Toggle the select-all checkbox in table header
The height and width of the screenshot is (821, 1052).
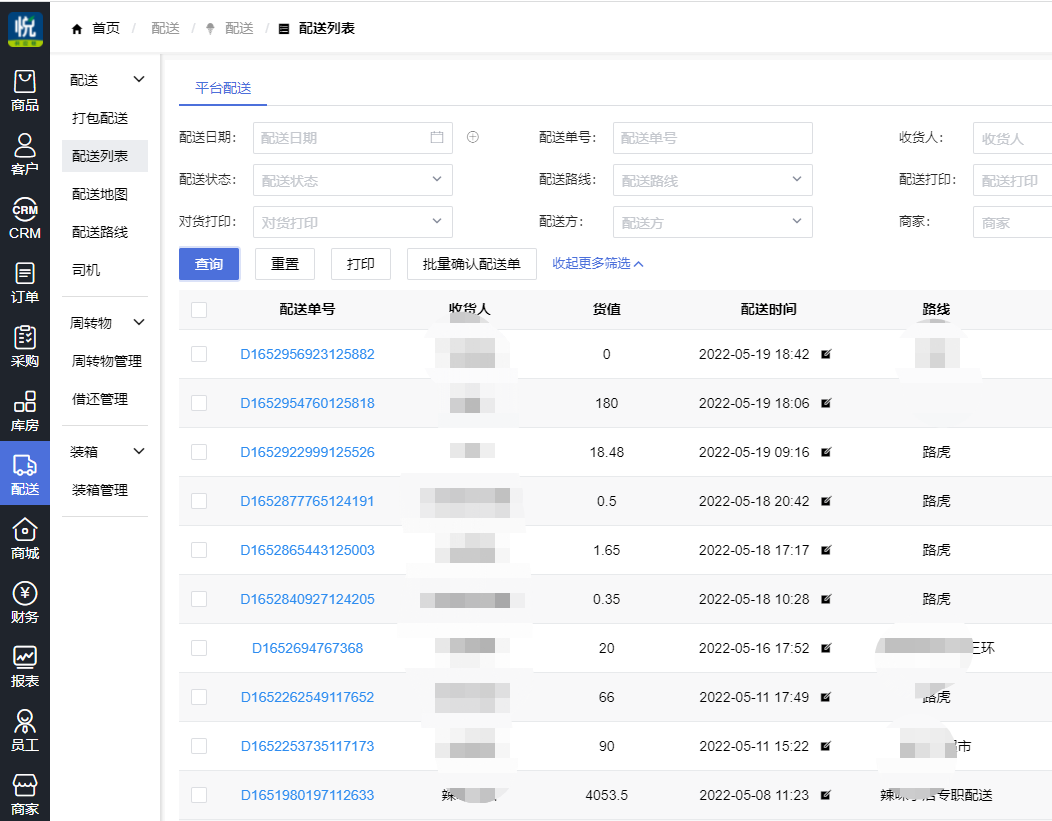pyautogui.click(x=199, y=309)
